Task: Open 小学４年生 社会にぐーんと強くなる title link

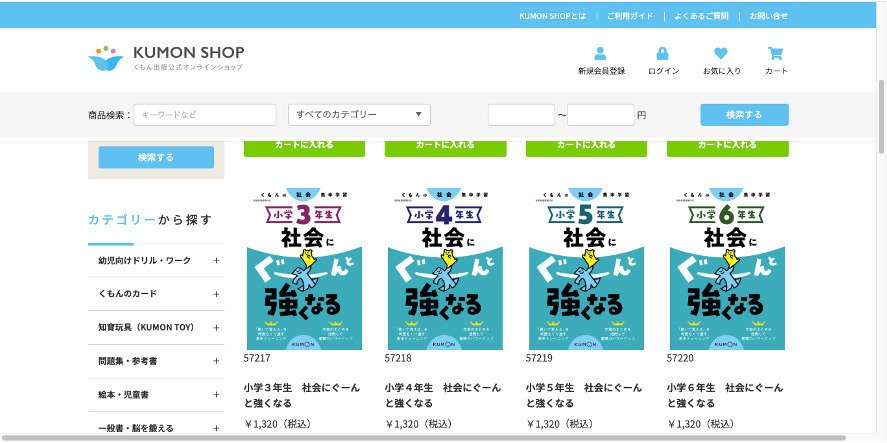Action: pos(443,395)
